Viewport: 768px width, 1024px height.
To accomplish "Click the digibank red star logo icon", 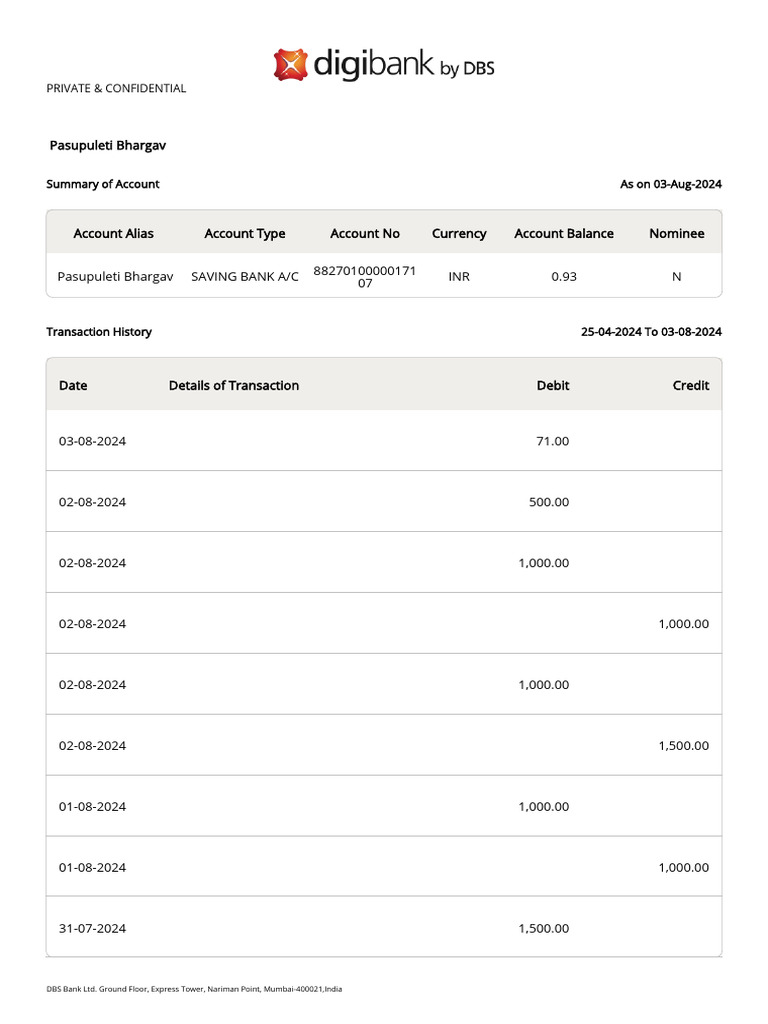I will click(291, 65).
